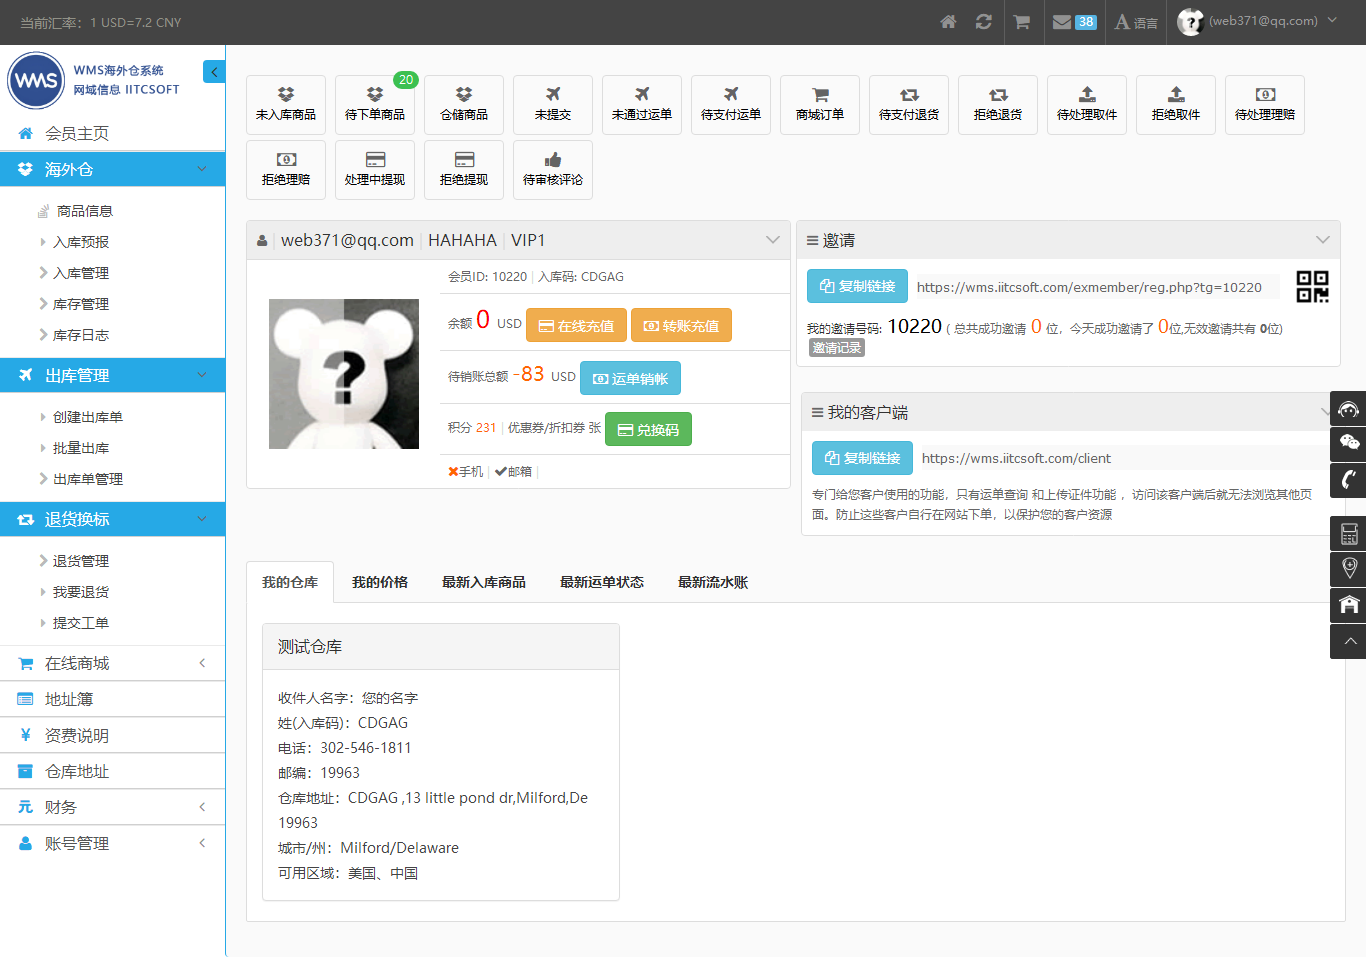
Task: Collapse the sidebar with the blue arrow toggle
Action: 214,71
